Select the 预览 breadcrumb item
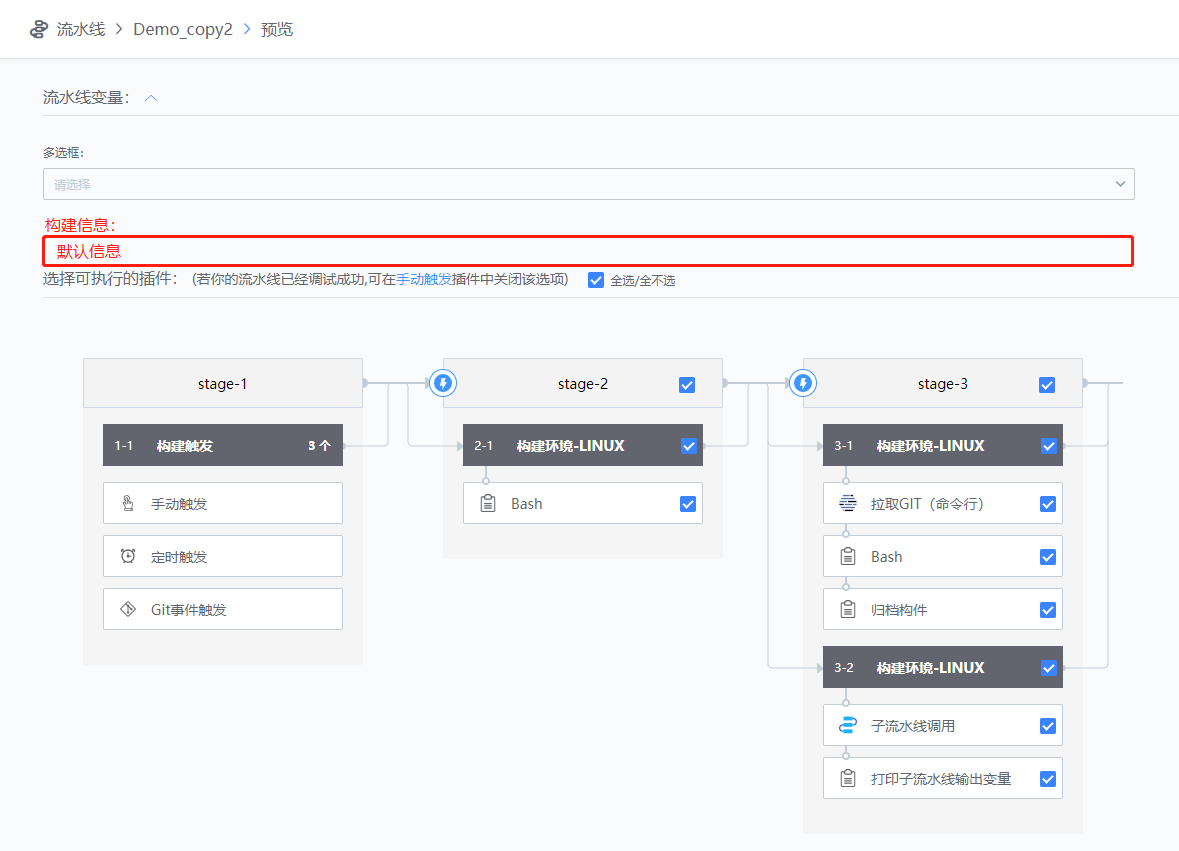The width and height of the screenshot is (1179, 851). click(277, 29)
